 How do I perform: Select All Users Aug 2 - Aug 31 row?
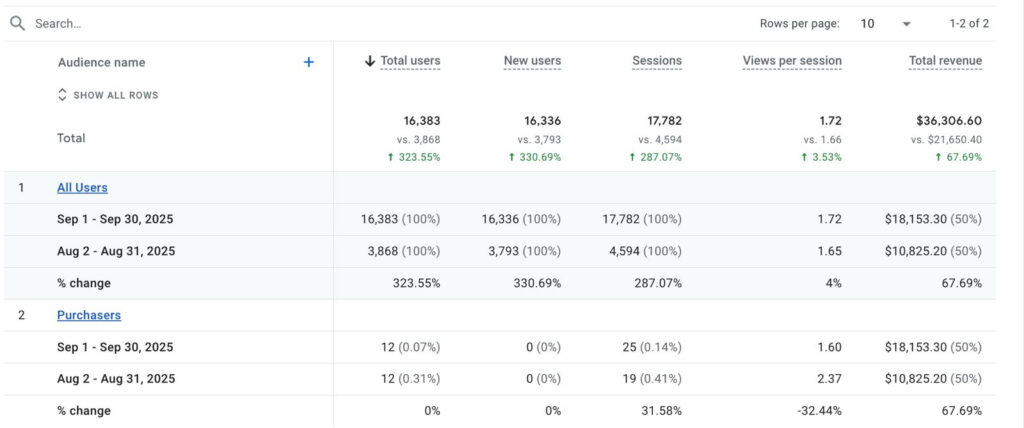[116, 251]
